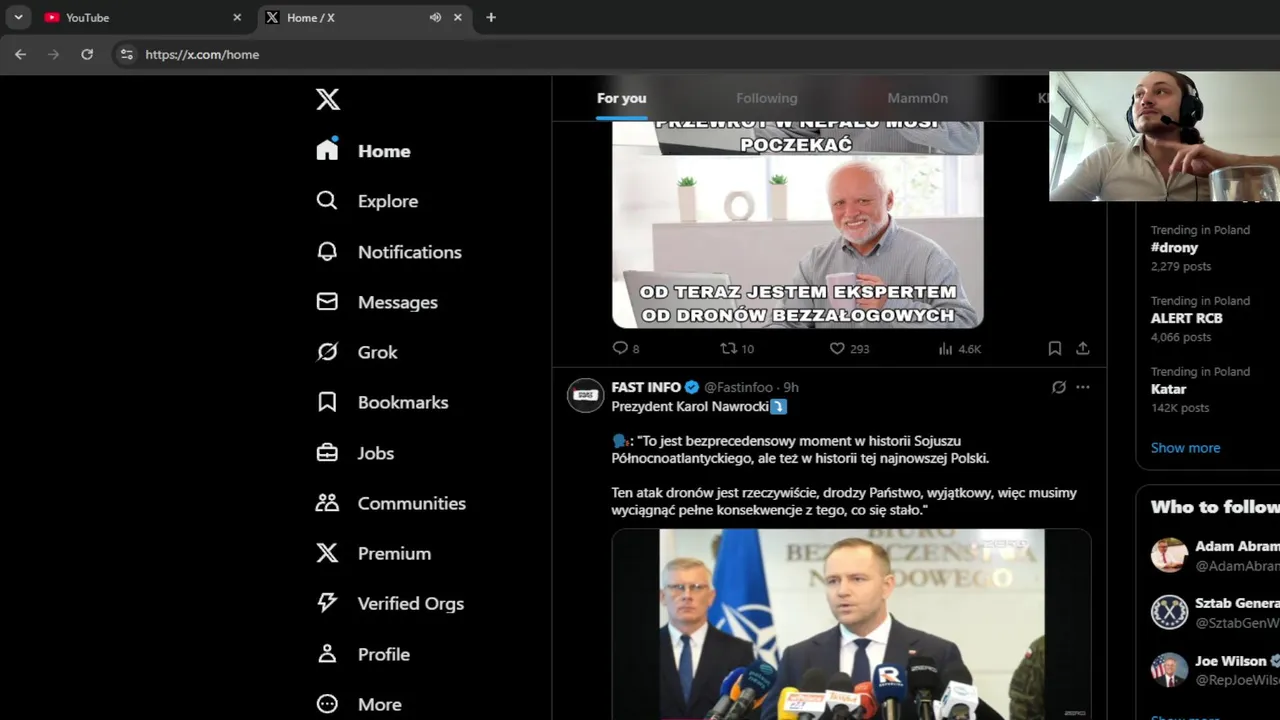Open Sztab Genera suggested profile
This screenshot has width=1280, height=720.
1215,613
